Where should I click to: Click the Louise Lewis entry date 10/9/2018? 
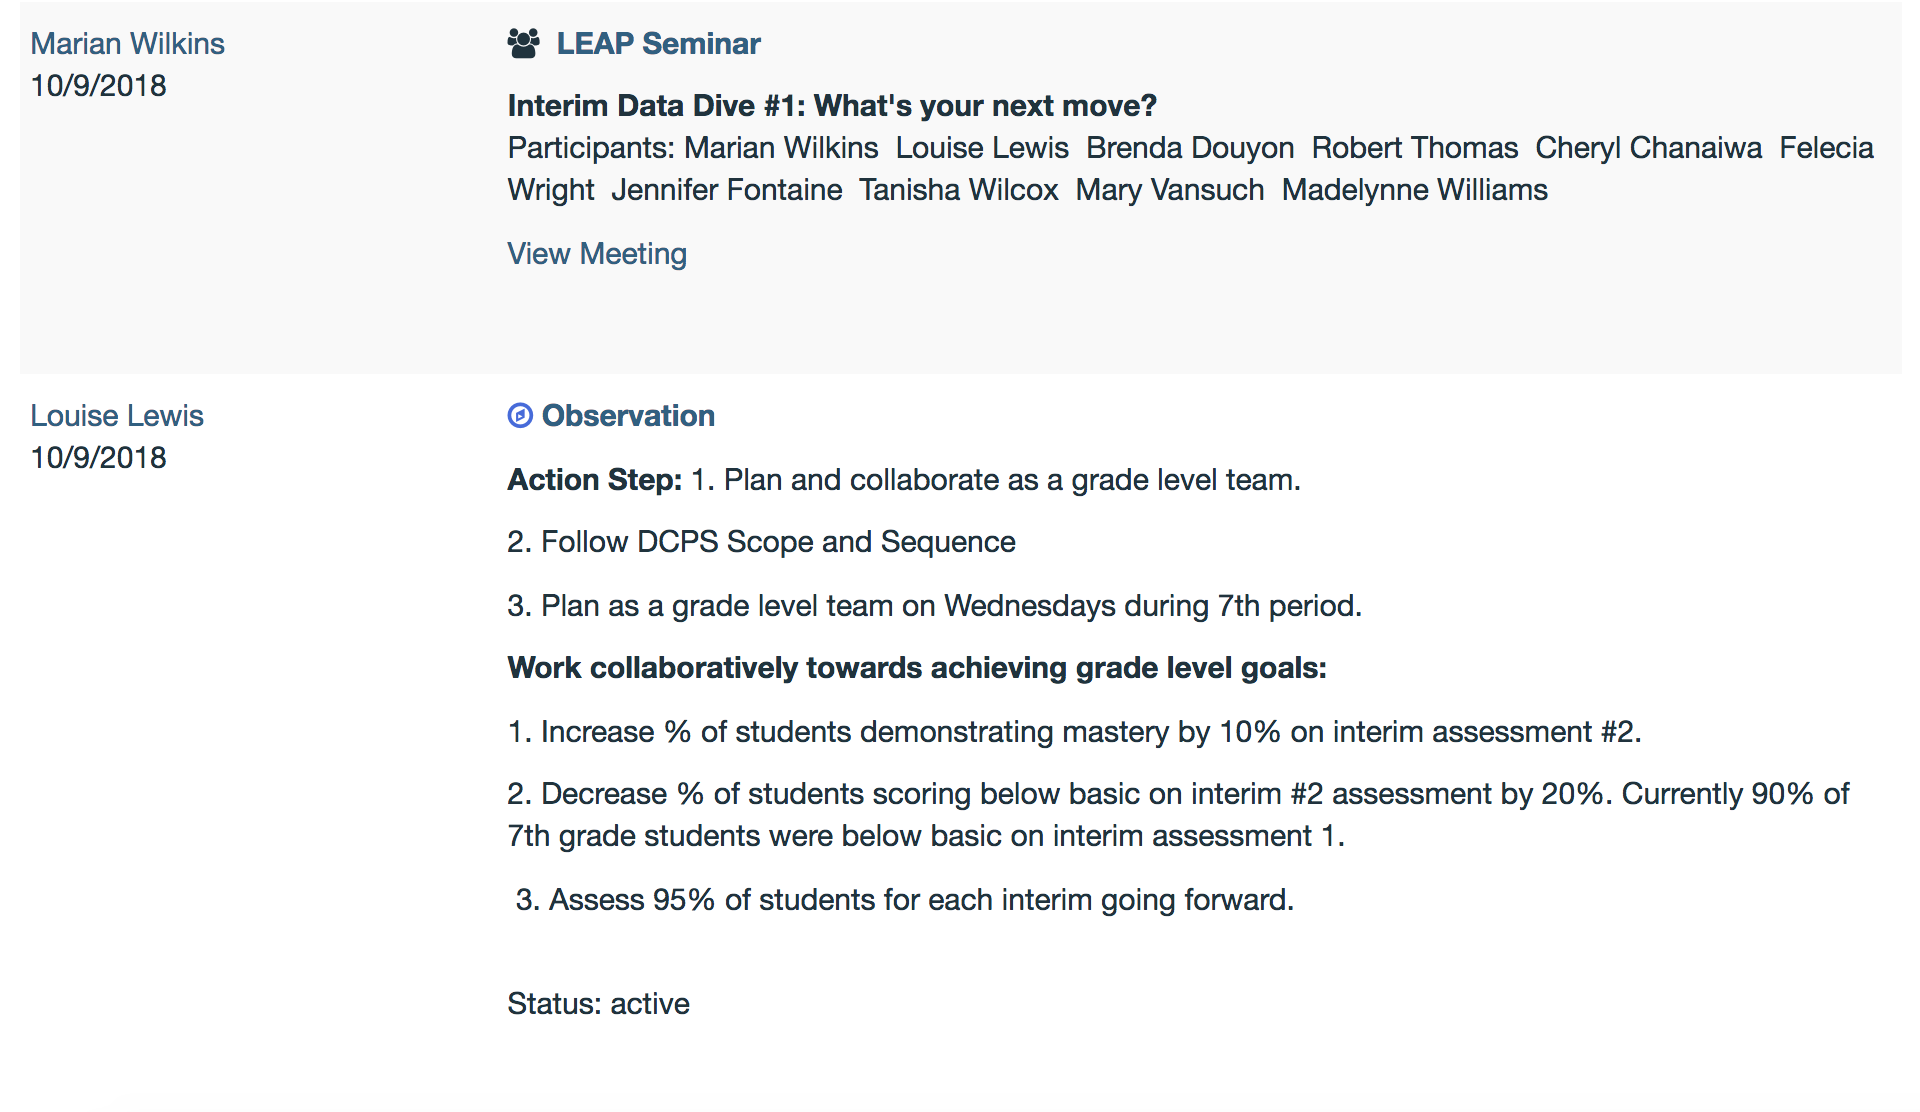[x=98, y=458]
